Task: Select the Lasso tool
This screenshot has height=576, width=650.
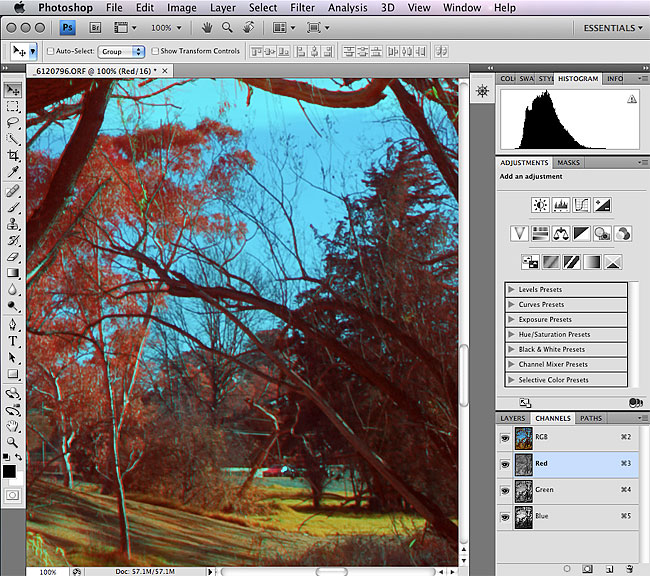Action: [x=13, y=123]
